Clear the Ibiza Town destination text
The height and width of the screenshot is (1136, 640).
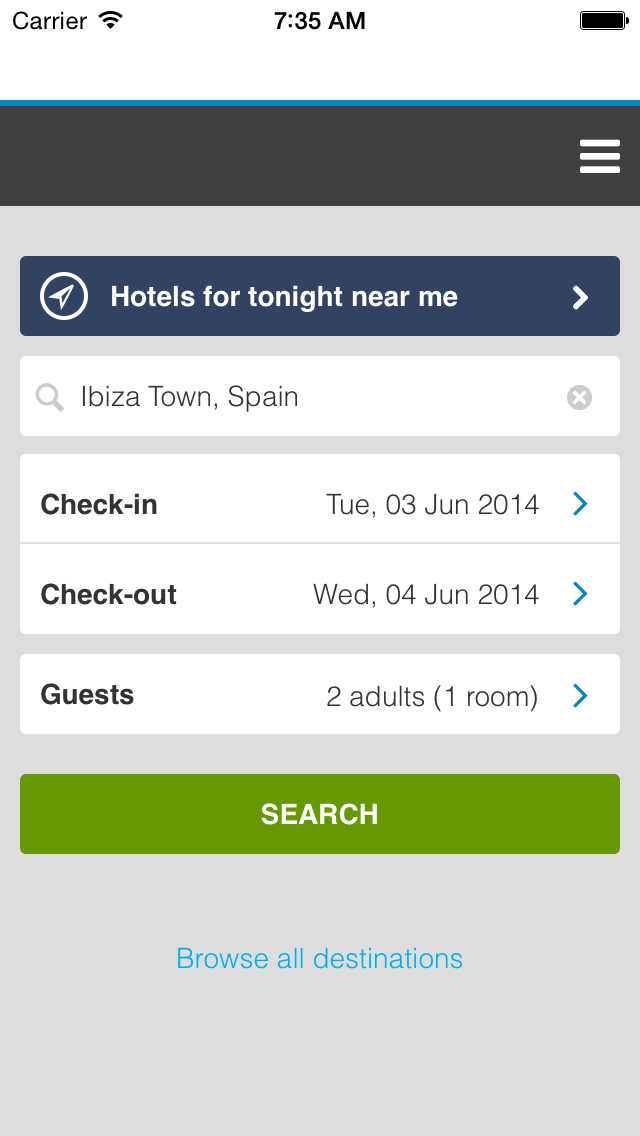click(579, 397)
